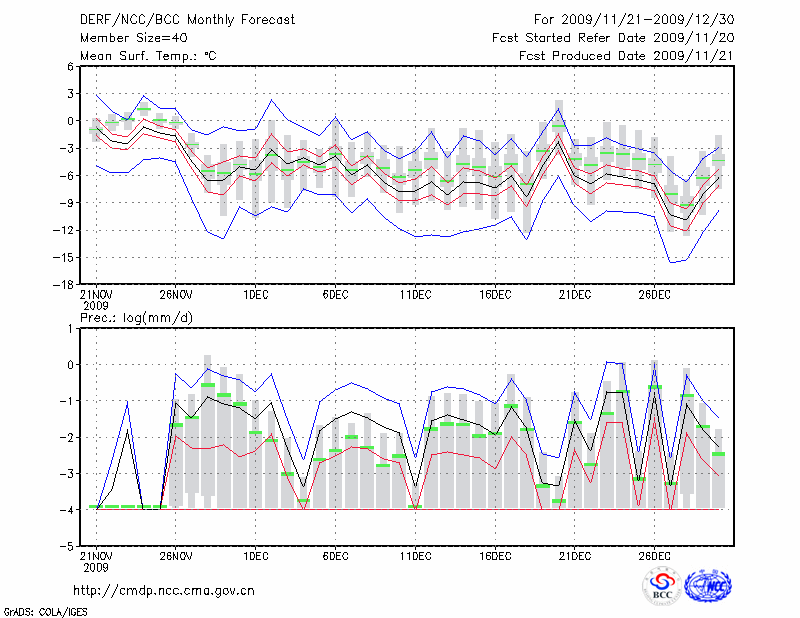Click the BCC logo
800x618 pixels.
click(662, 585)
